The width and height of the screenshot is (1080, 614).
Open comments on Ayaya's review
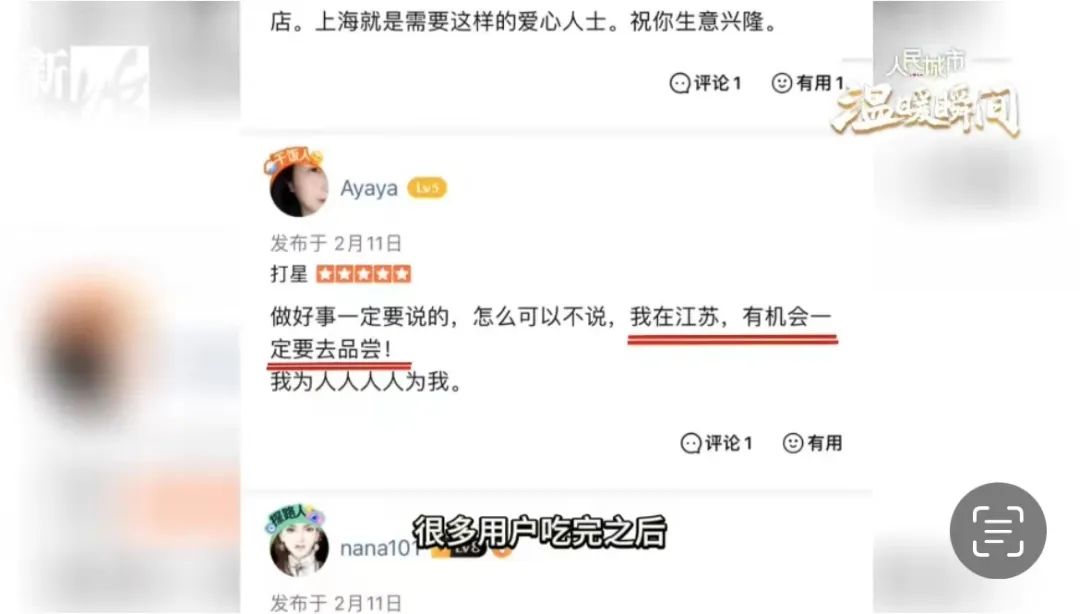[x=716, y=442]
